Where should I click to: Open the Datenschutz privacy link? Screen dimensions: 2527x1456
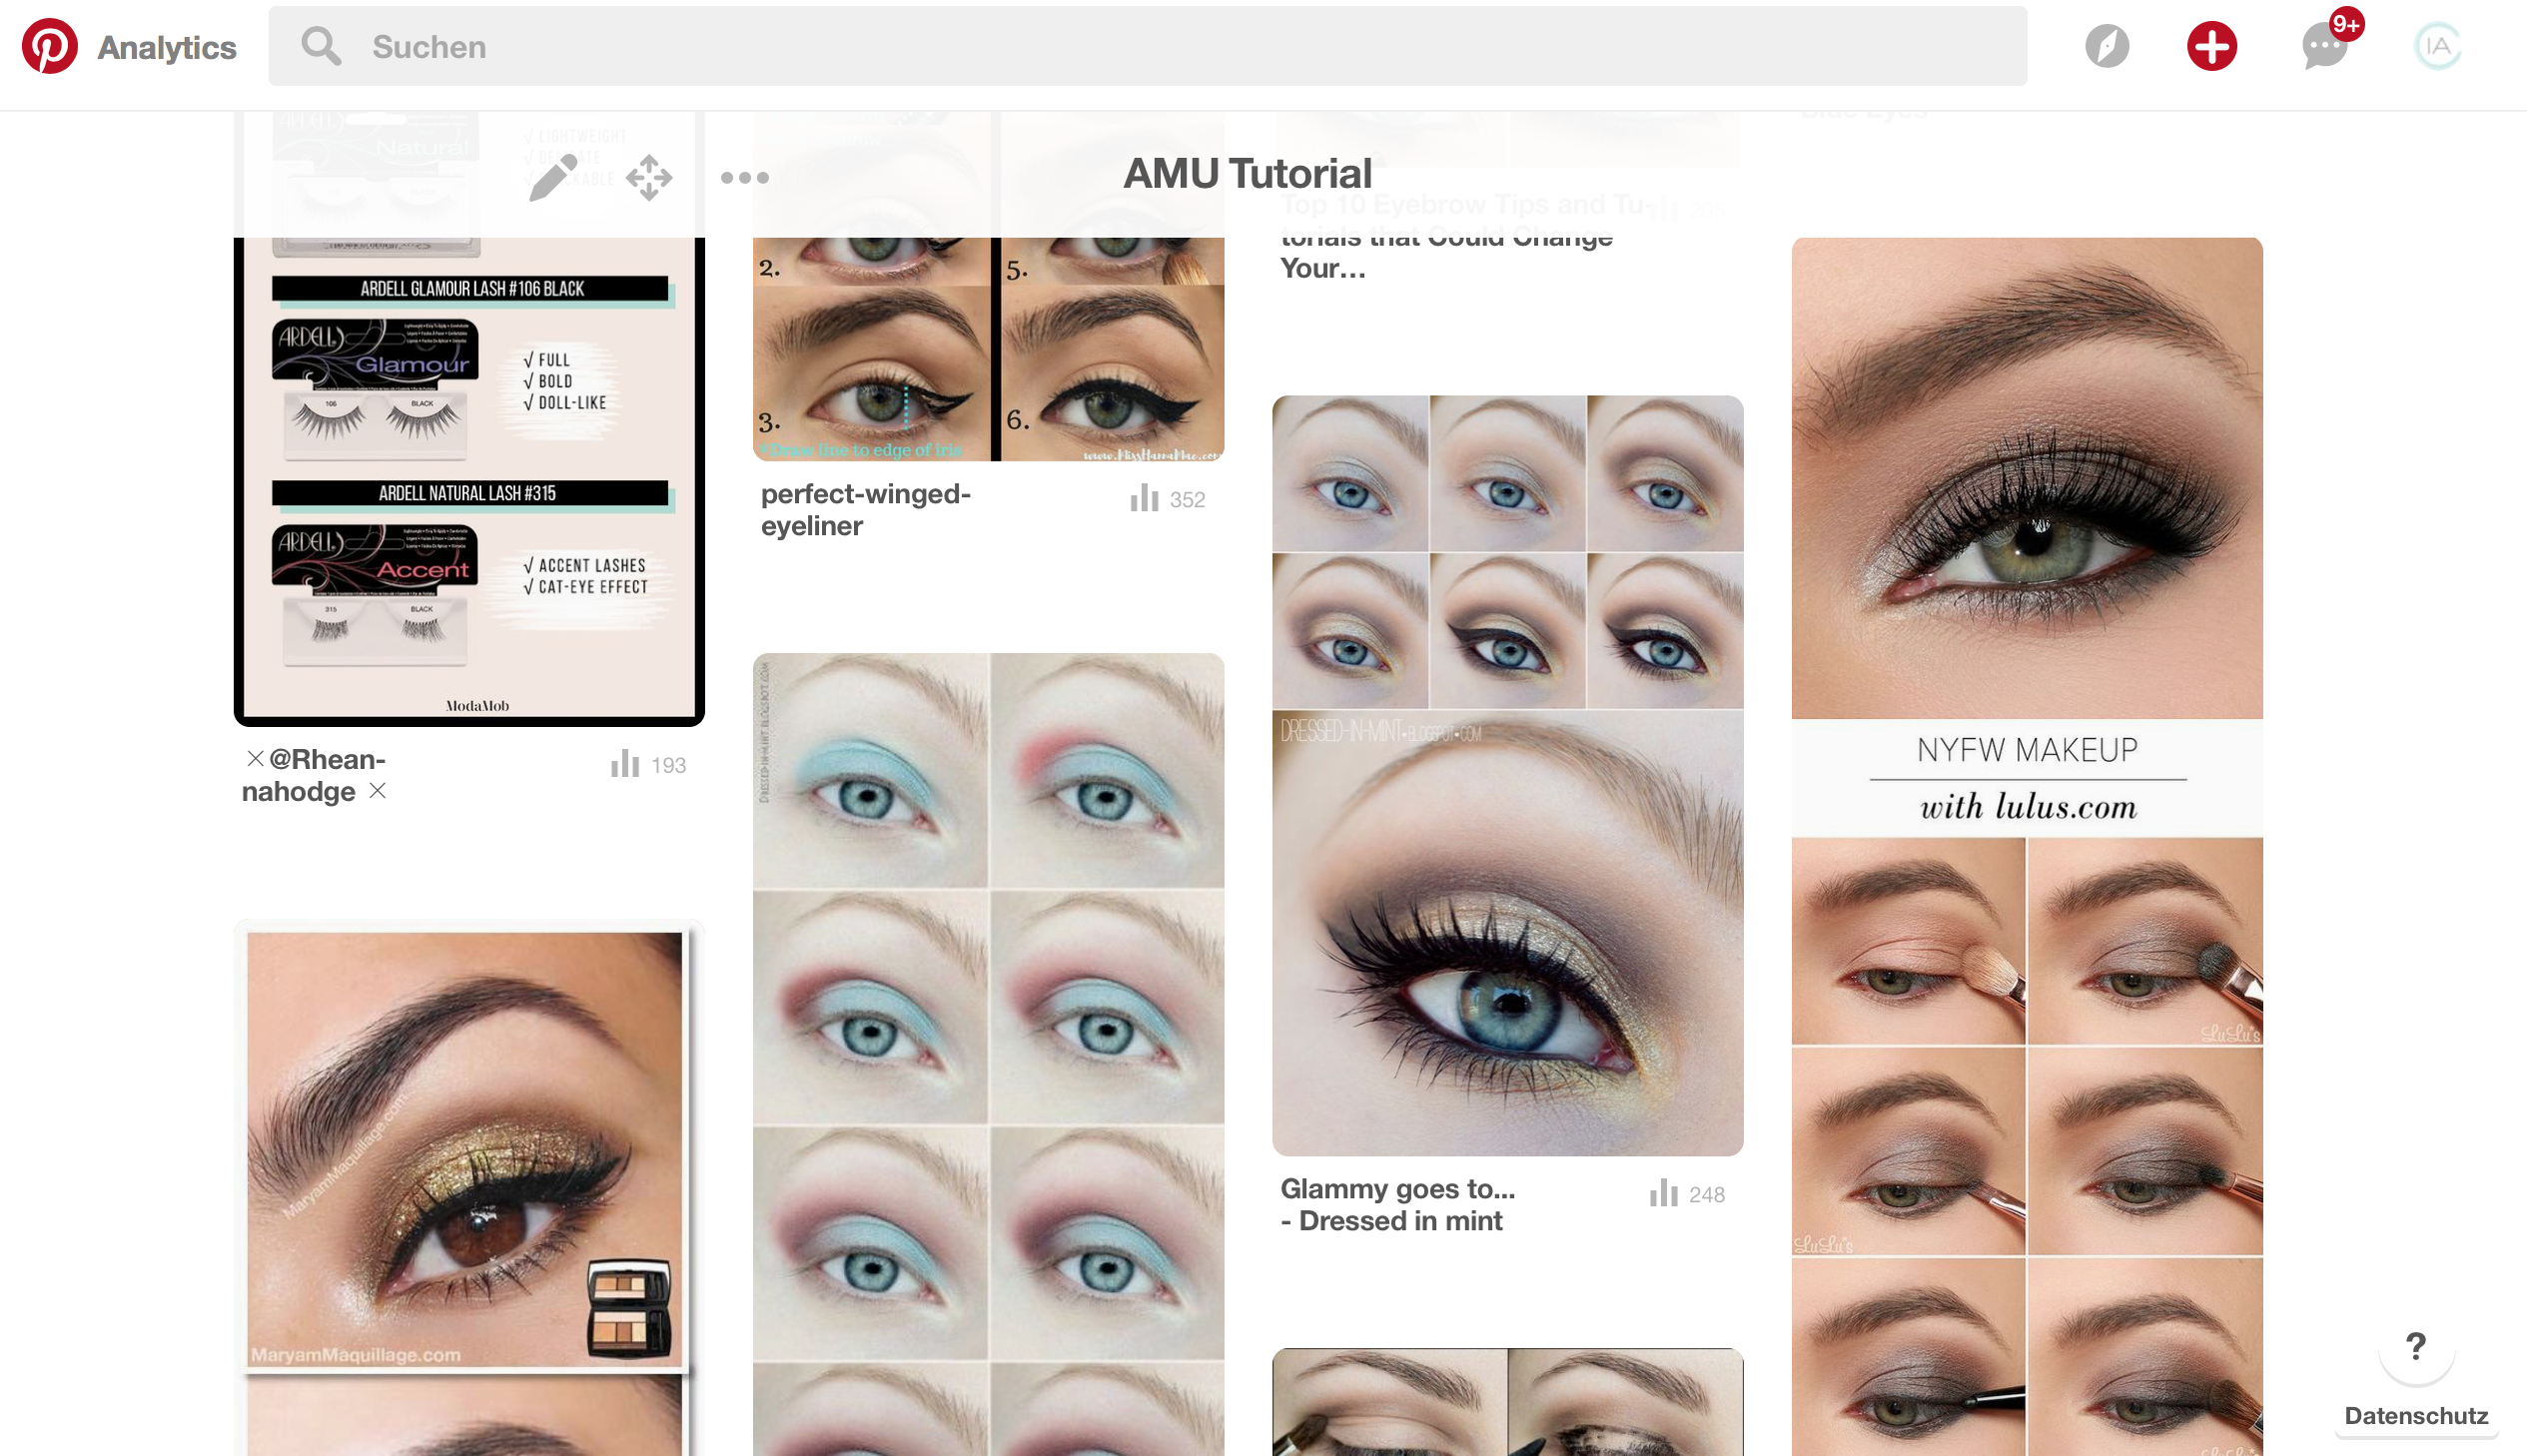pos(2416,1415)
